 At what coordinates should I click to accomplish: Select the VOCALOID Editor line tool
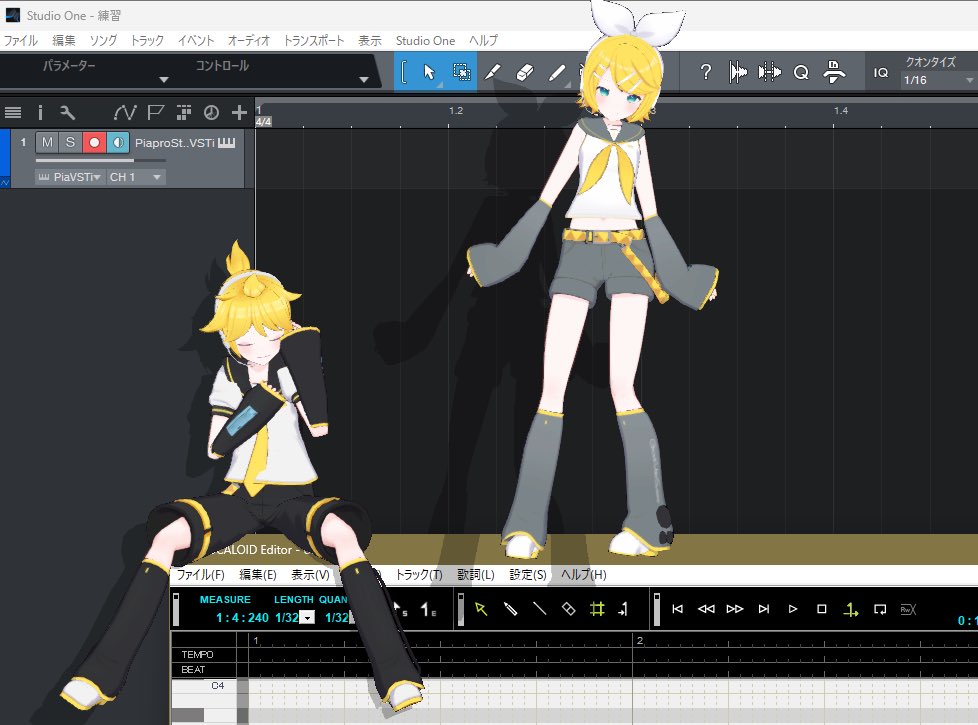pyautogui.click(x=540, y=609)
